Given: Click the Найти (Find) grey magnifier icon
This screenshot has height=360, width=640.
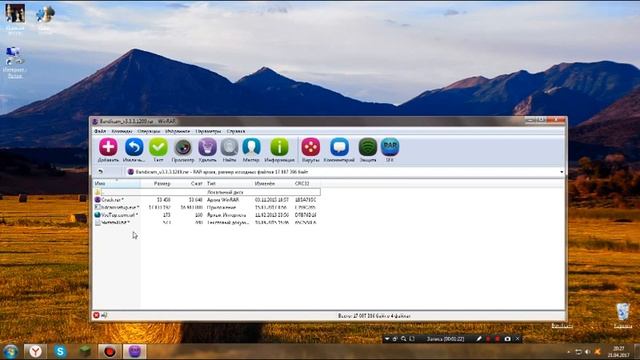Looking at the screenshot, I should 229,147.
